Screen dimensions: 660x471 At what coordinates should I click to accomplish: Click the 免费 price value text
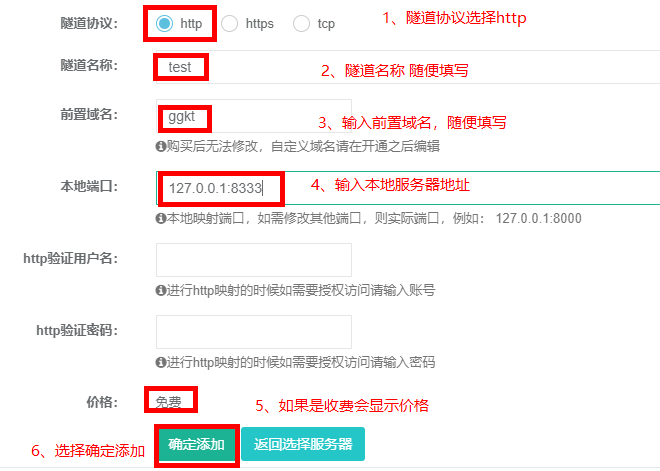(x=168, y=402)
